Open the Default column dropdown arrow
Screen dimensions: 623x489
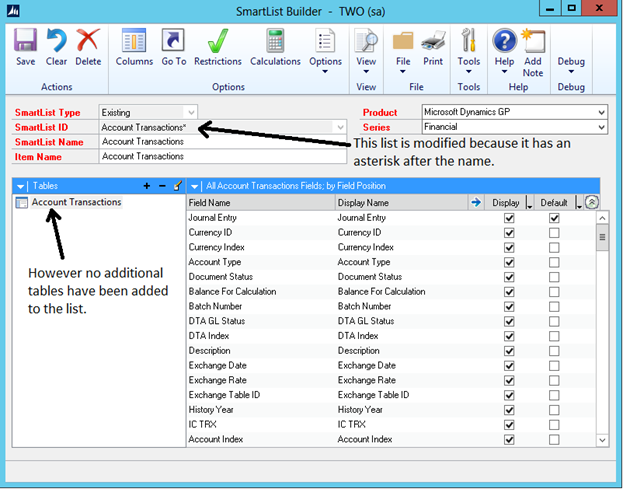(x=578, y=203)
